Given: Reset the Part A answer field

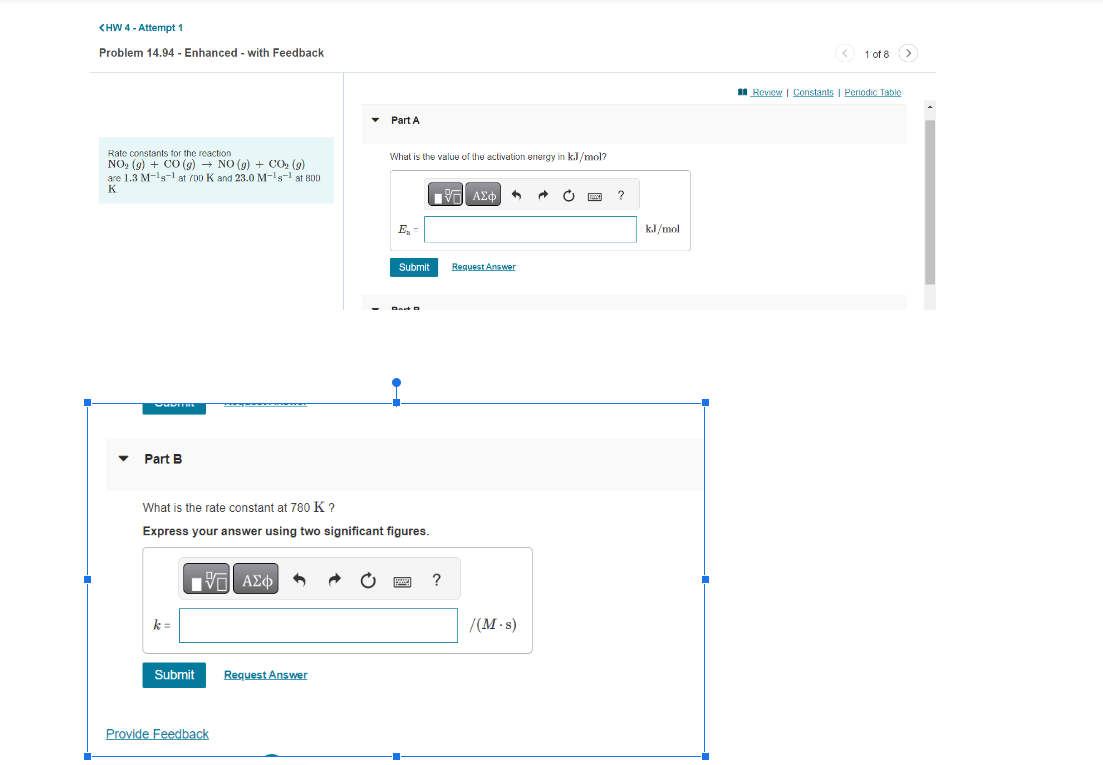Looking at the screenshot, I should 568,195.
